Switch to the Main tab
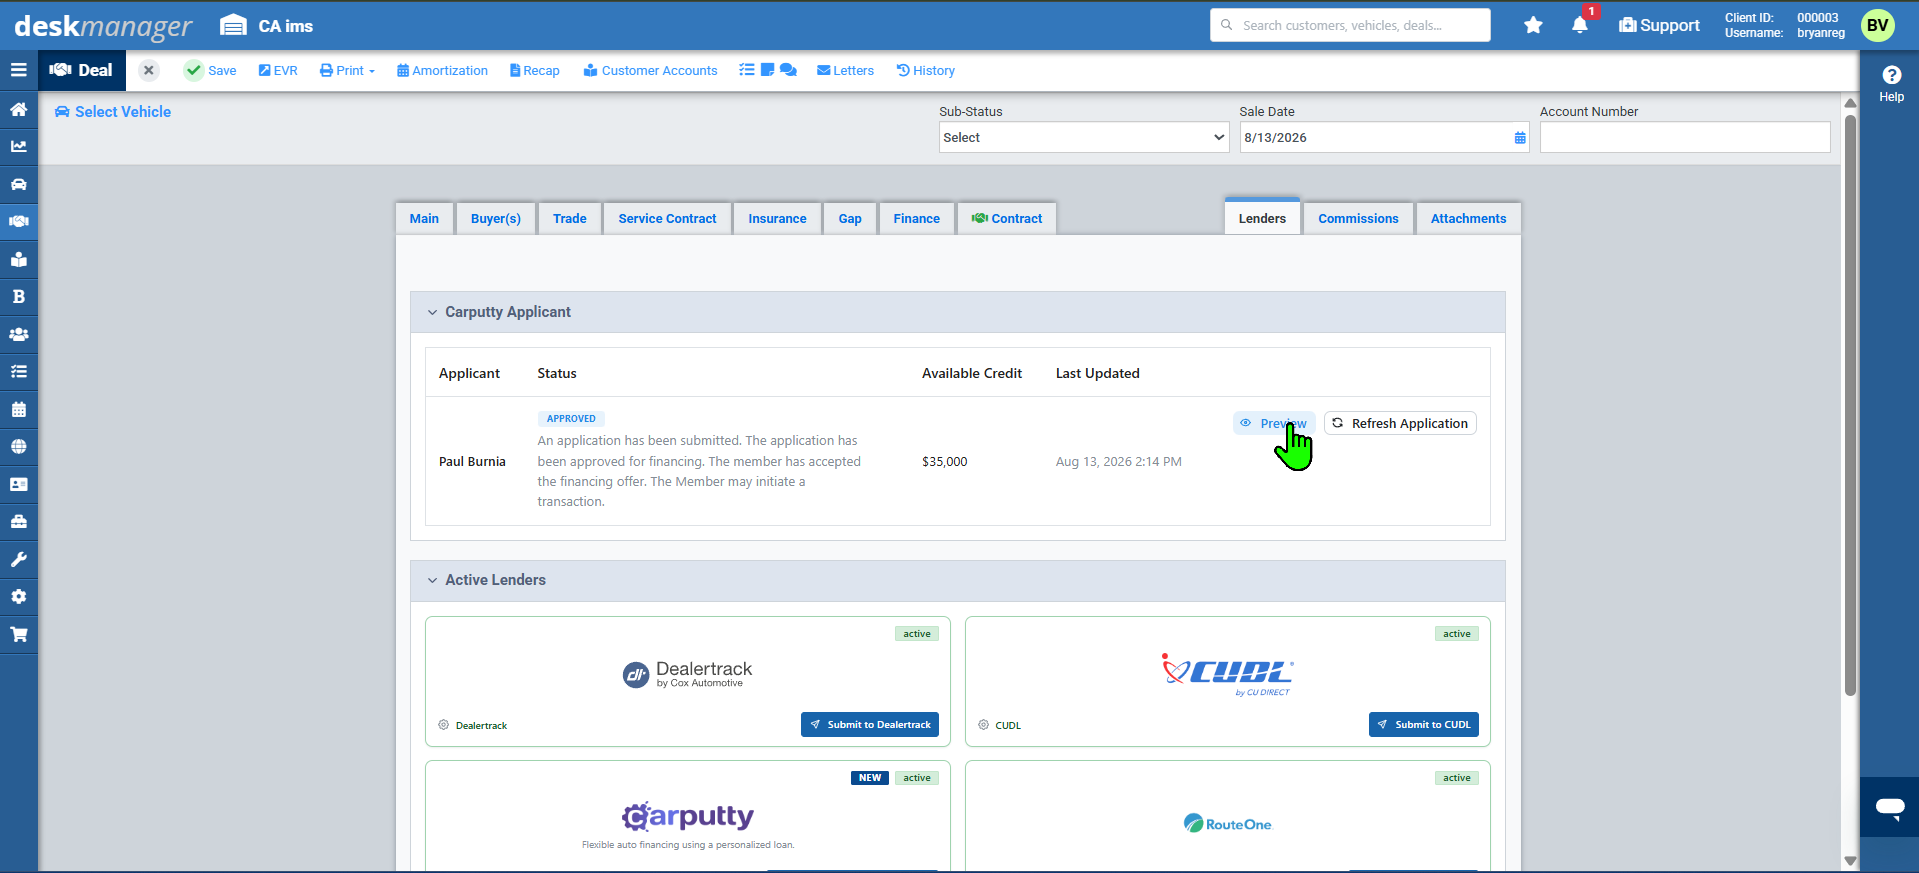This screenshot has height=873, width=1919. click(x=424, y=219)
